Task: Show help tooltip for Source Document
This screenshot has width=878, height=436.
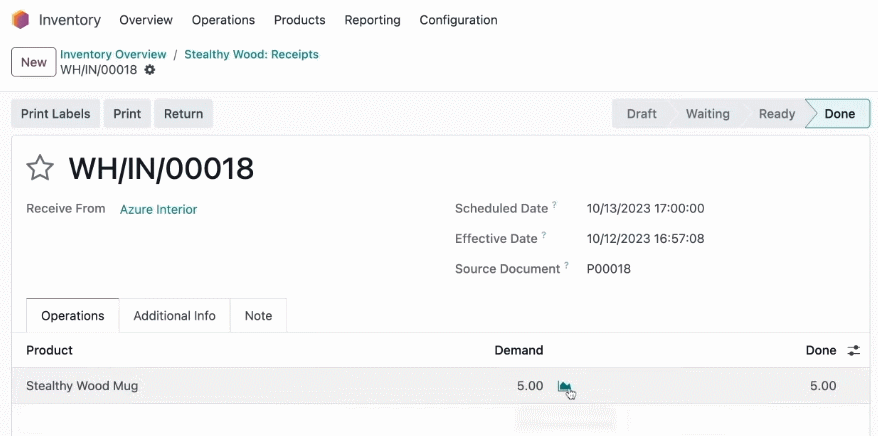Action: pyautogui.click(x=567, y=265)
